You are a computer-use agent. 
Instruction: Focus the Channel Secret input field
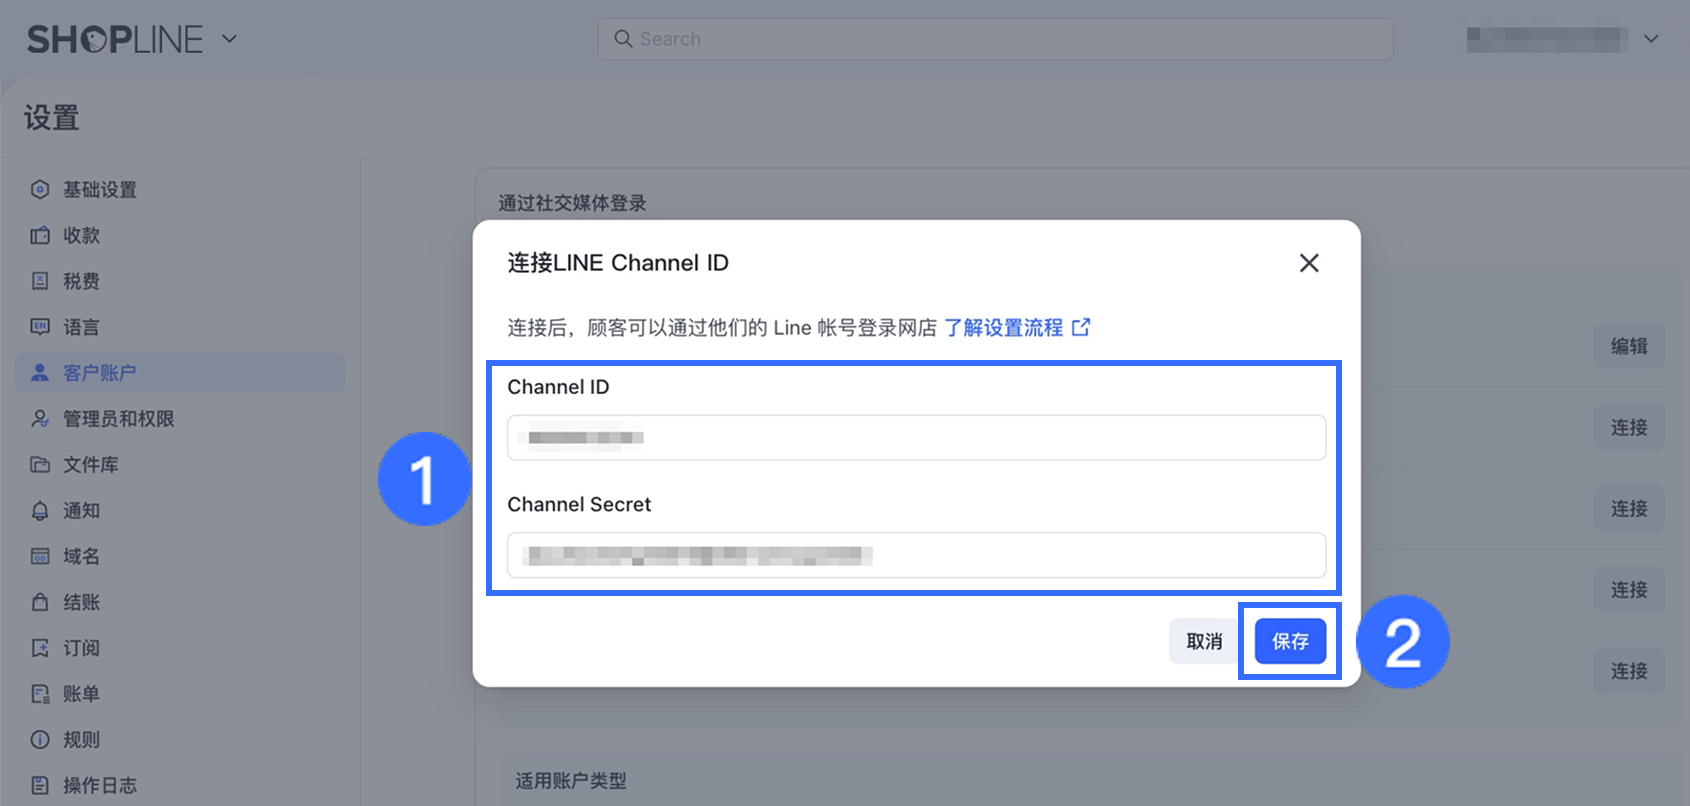click(916, 555)
